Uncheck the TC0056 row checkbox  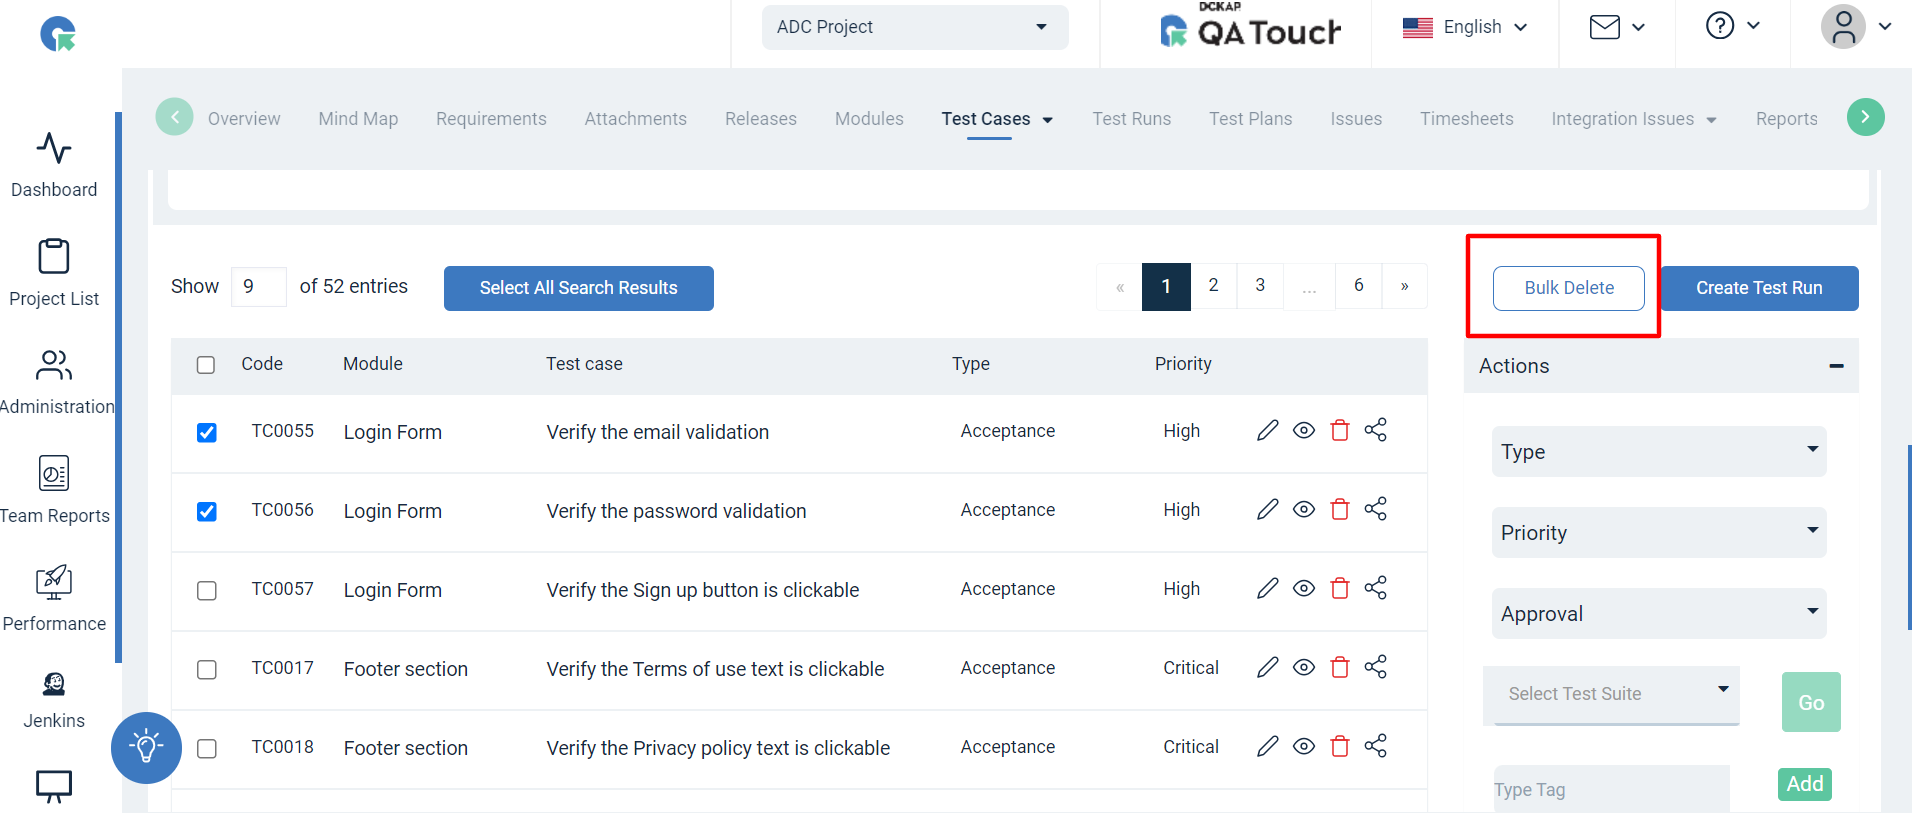[x=207, y=512]
